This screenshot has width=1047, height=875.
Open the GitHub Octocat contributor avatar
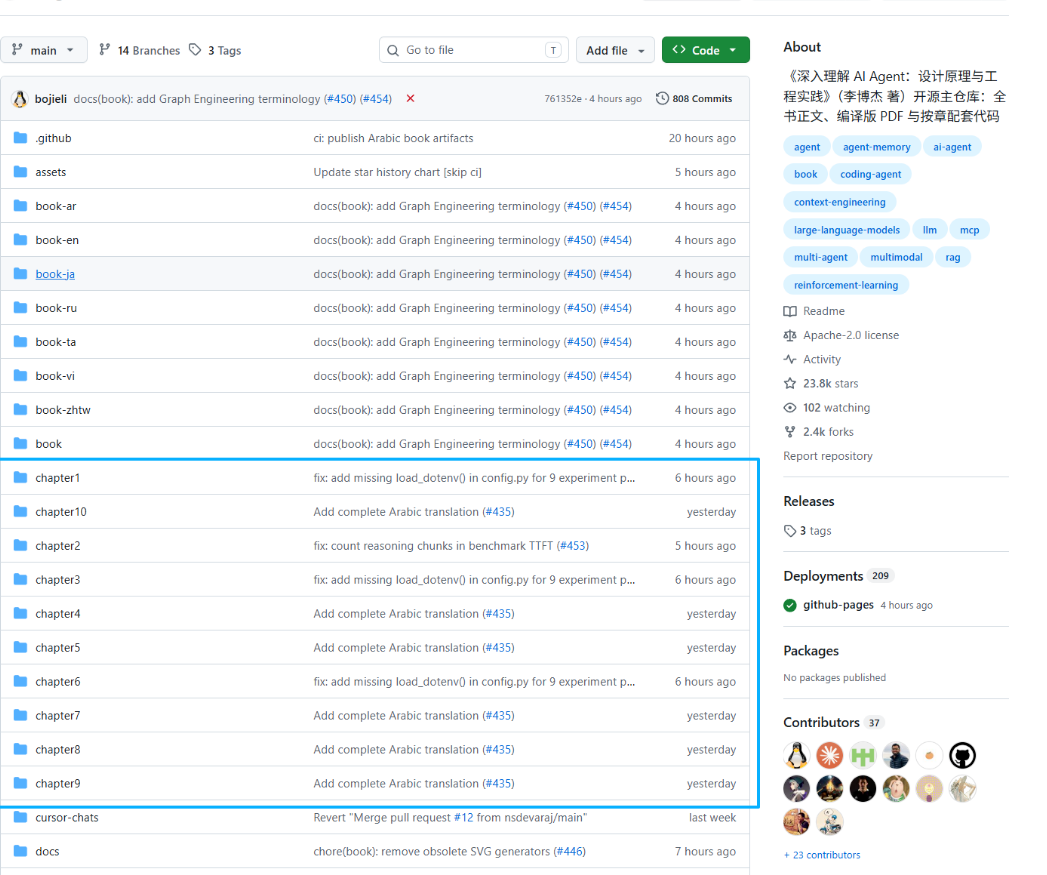click(x=962, y=755)
